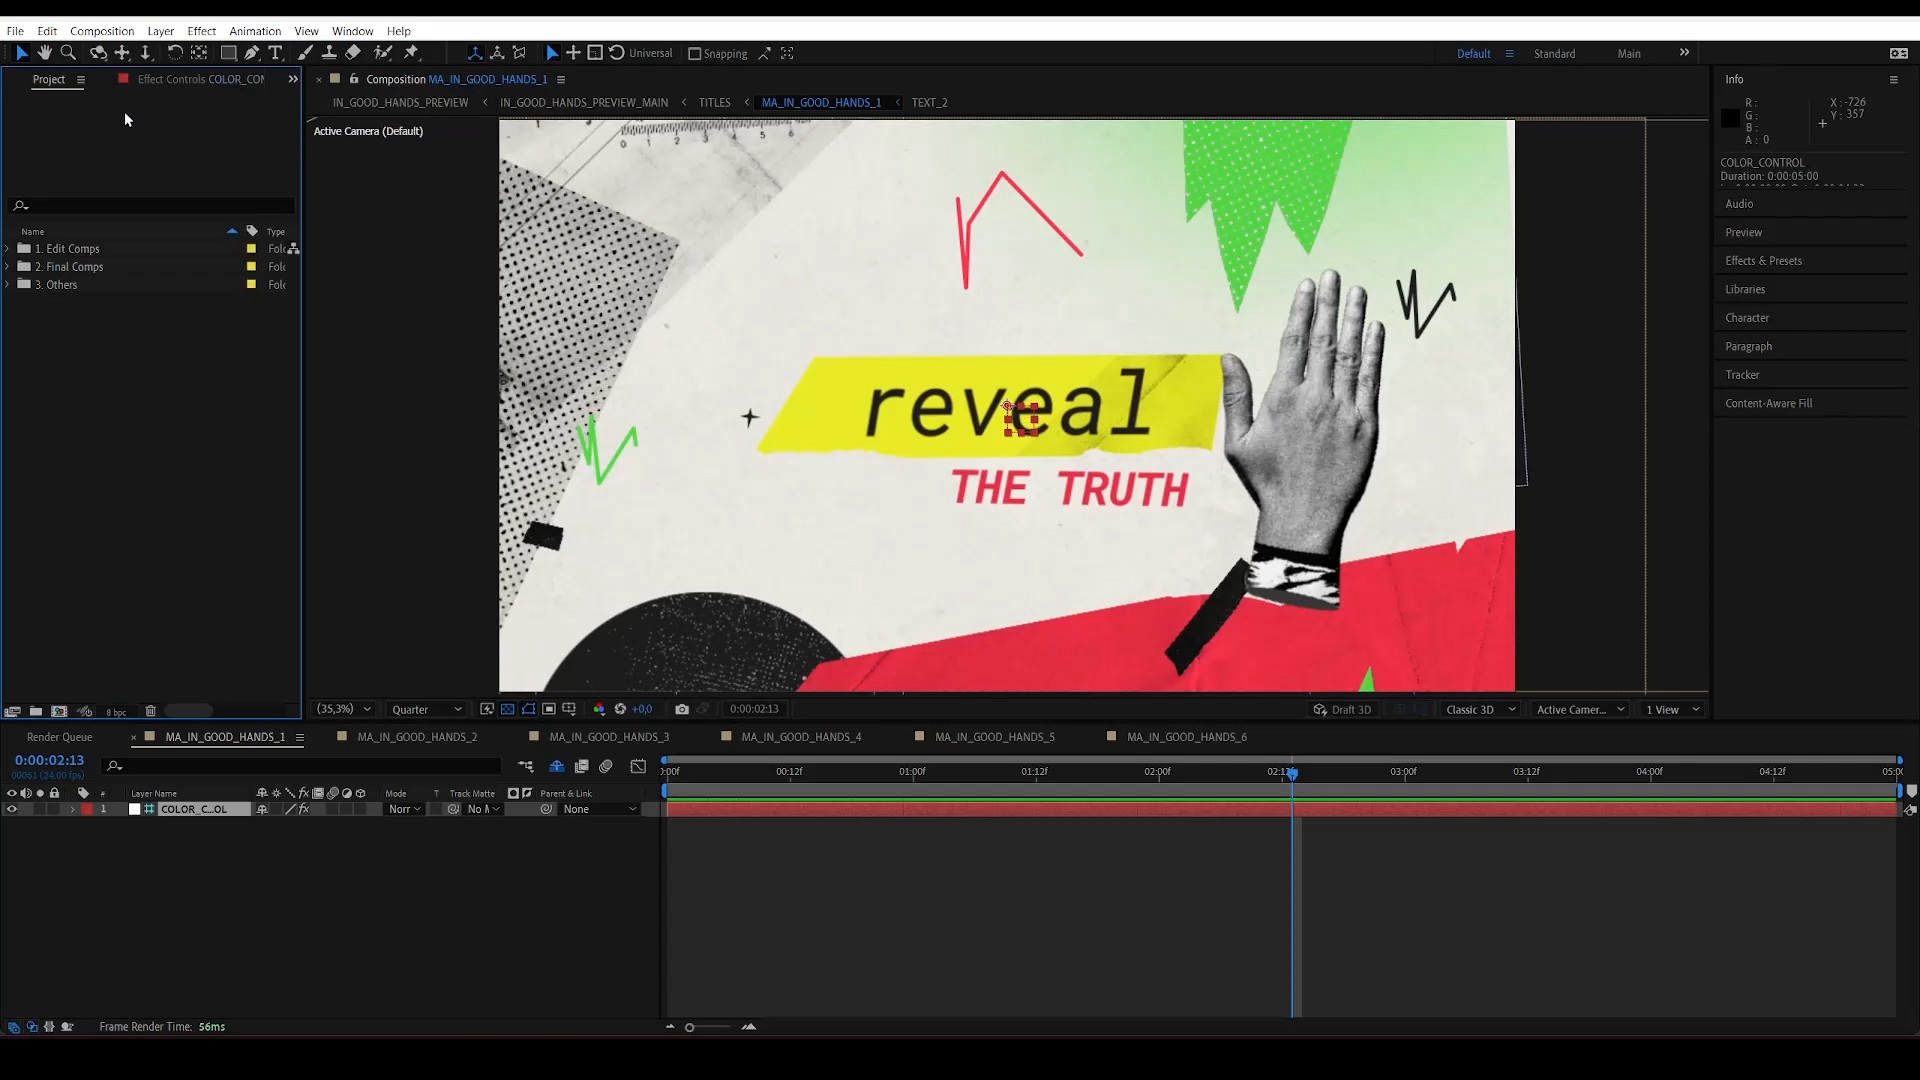This screenshot has height=1080, width=1920.
Task: Open the Quarter resolution dropdown
Action: 426,710
